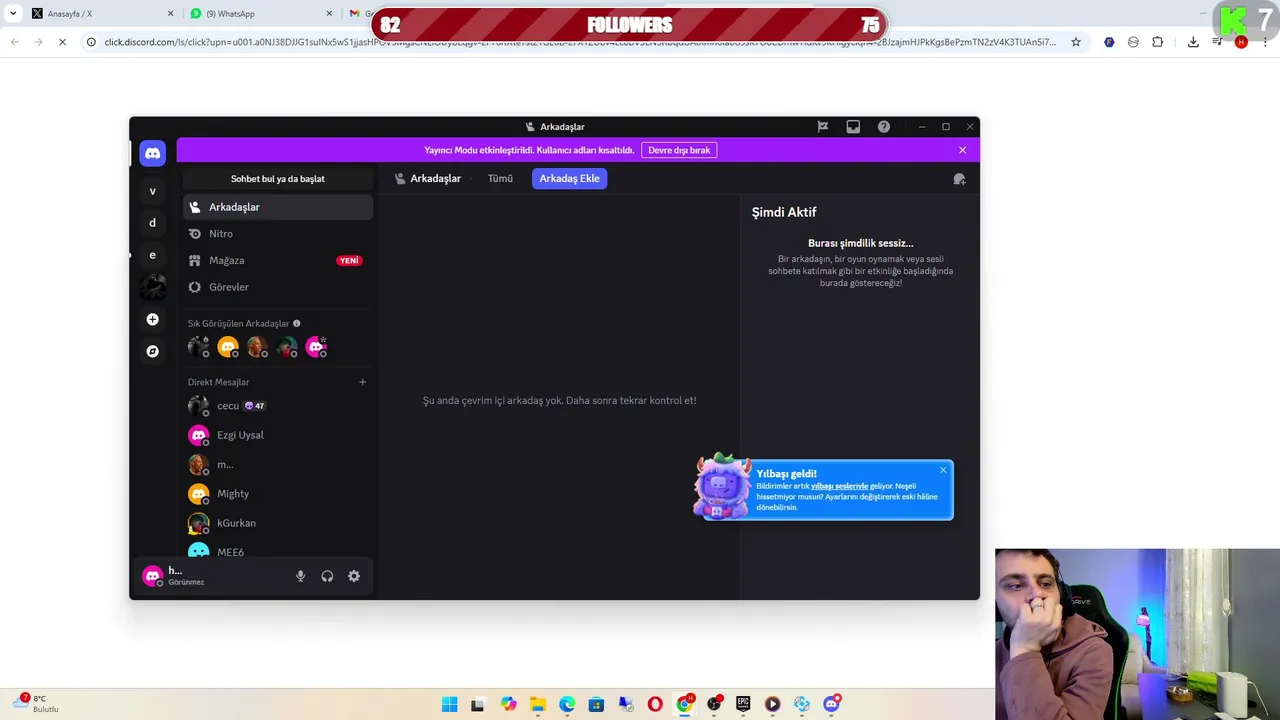Open the explore servers compass icon
Image resolution: width=1280 pixels, height=720 pixels.
[x=152, y=351]
